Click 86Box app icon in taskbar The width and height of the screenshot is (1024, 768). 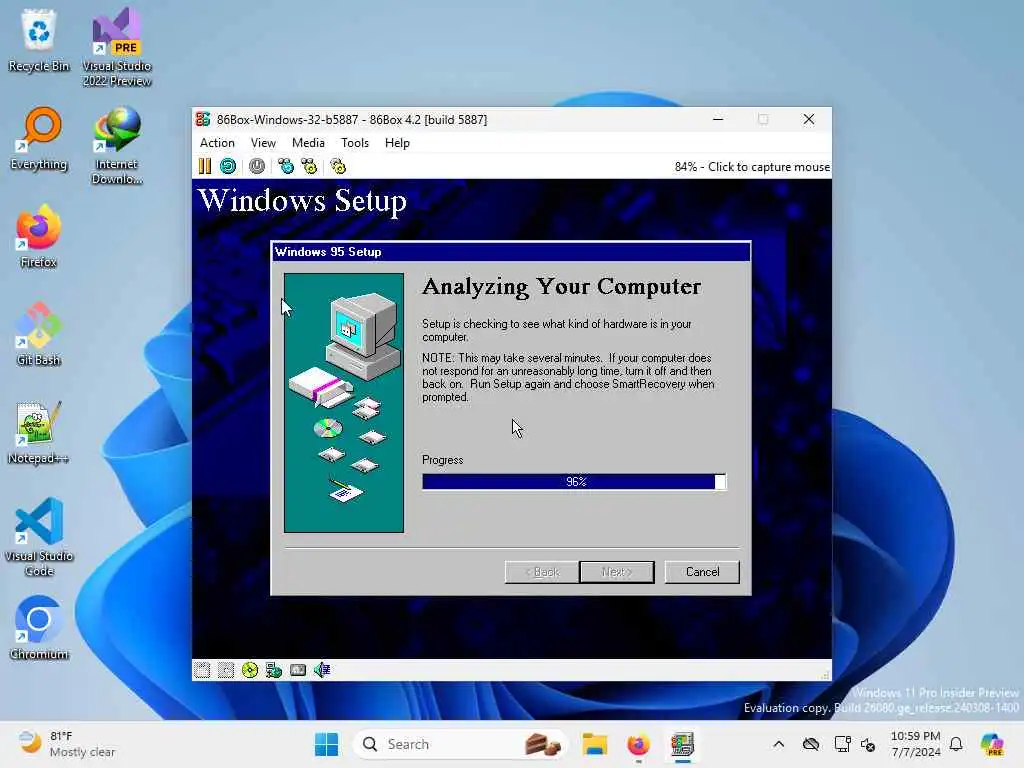[x=682, y=744]
